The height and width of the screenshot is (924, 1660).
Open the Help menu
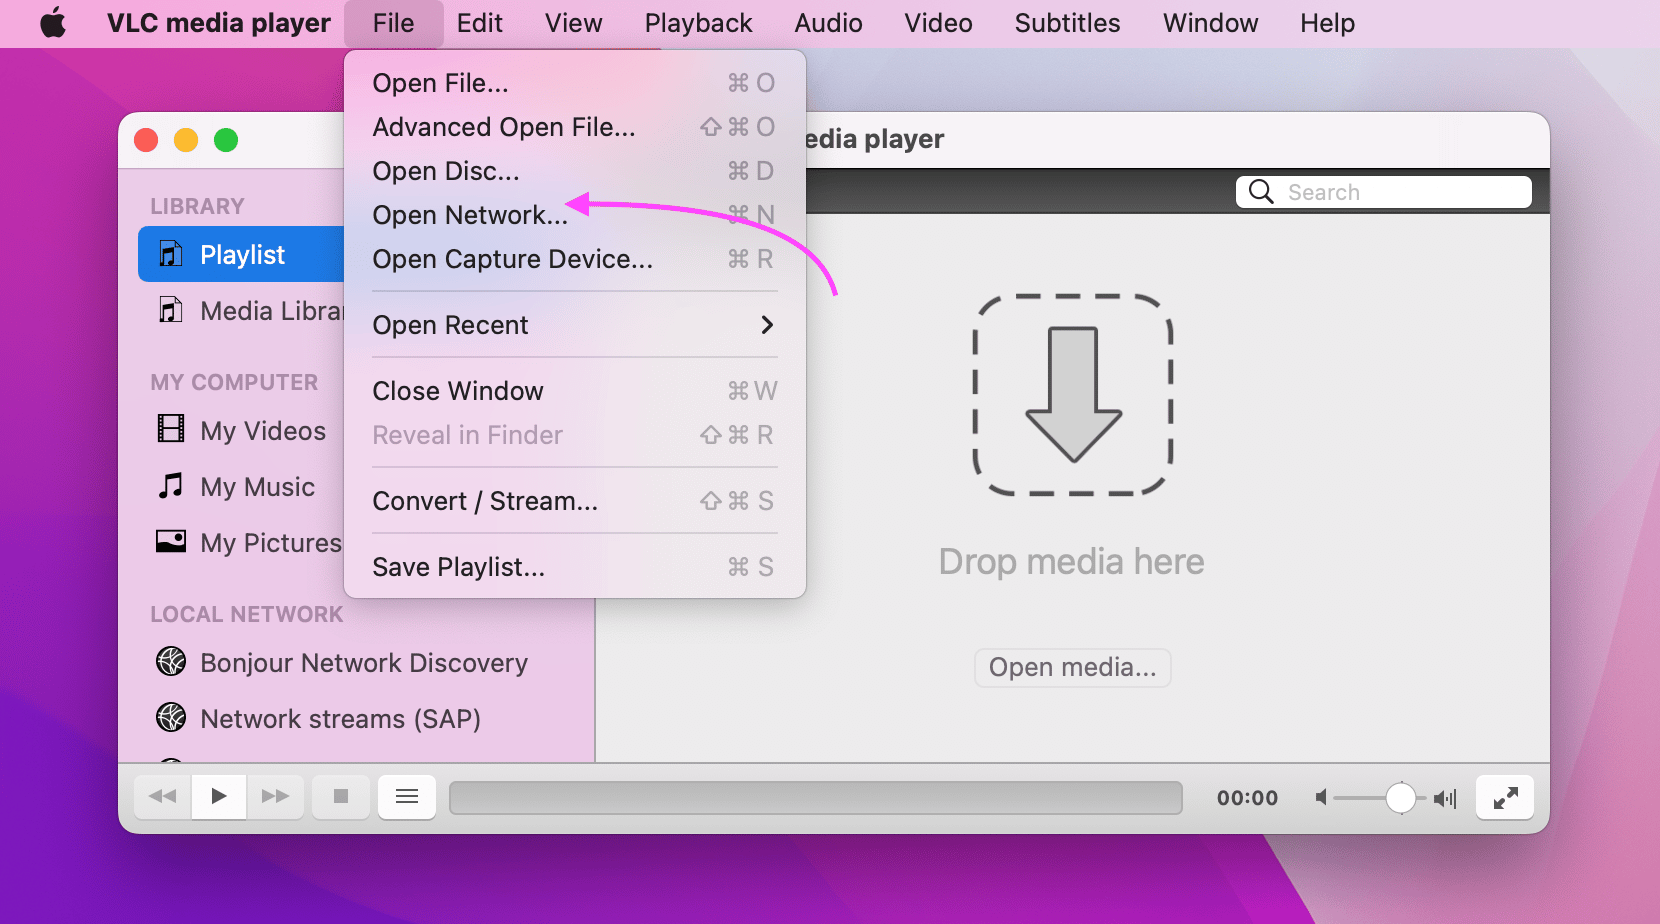[x=1327, y=23]
